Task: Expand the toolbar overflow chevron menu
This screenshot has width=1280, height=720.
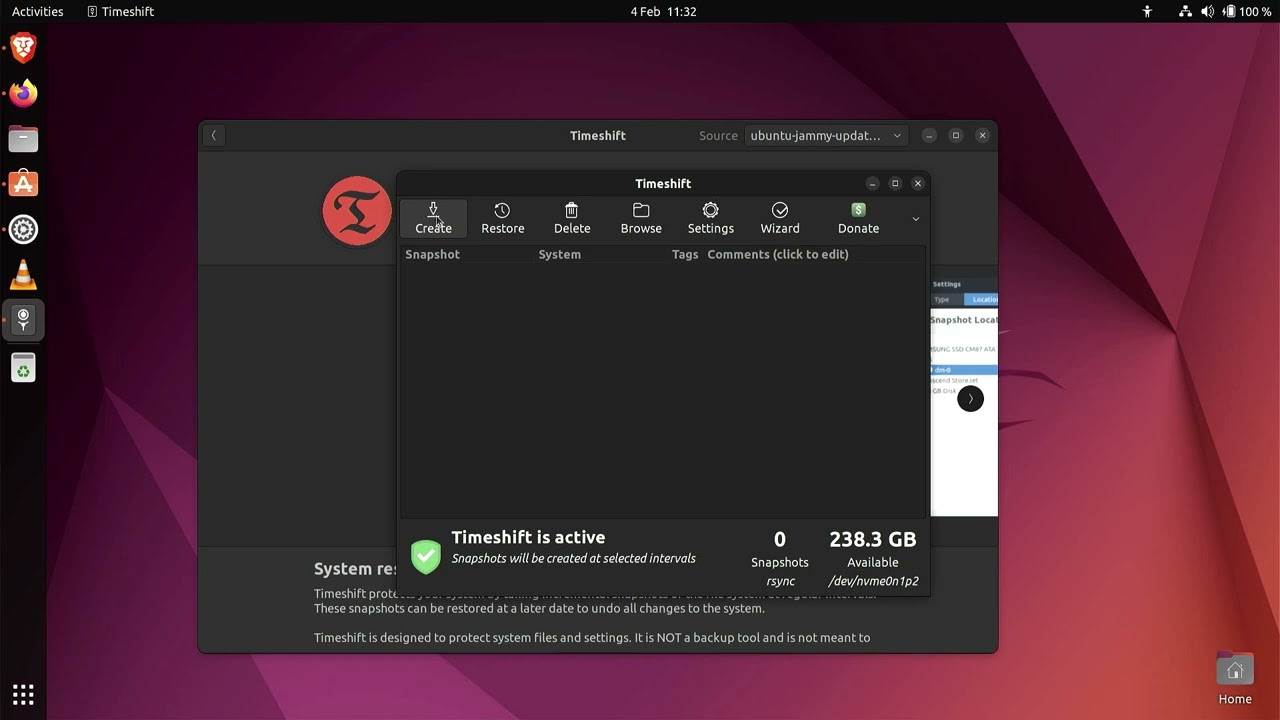Action: pyautogui.click(x=915, y=219)
